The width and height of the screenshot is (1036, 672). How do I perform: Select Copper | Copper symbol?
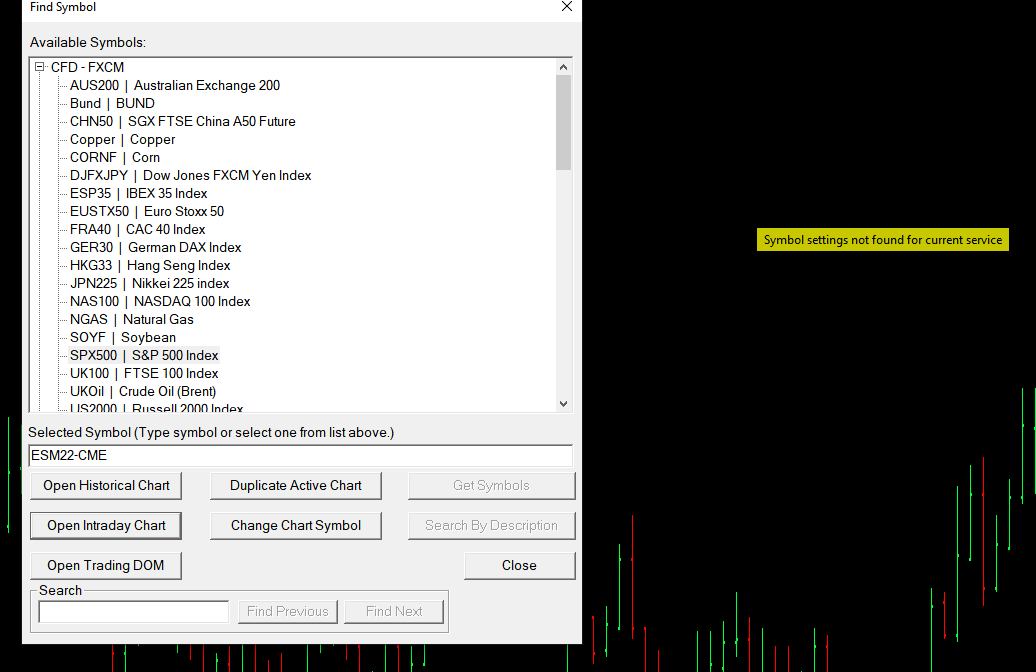coord(123,139)
